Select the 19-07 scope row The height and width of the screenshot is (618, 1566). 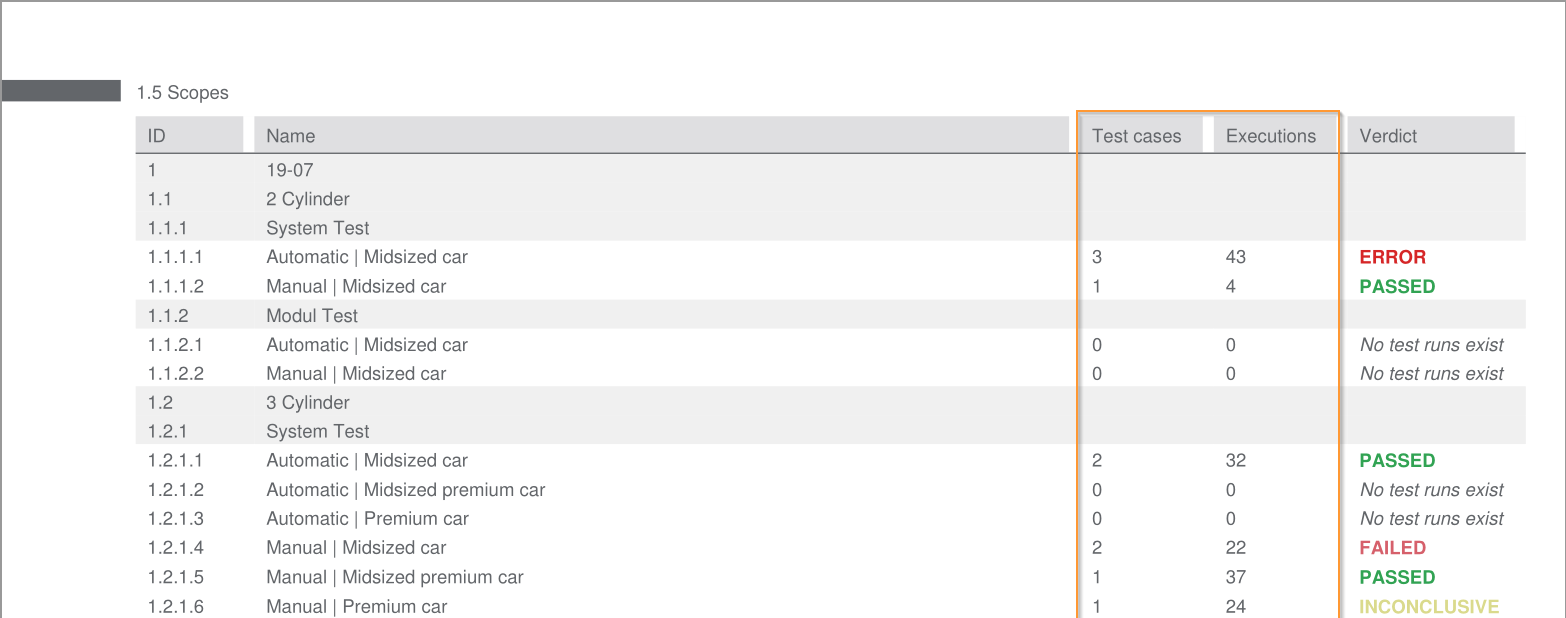(x=290, y=170)
